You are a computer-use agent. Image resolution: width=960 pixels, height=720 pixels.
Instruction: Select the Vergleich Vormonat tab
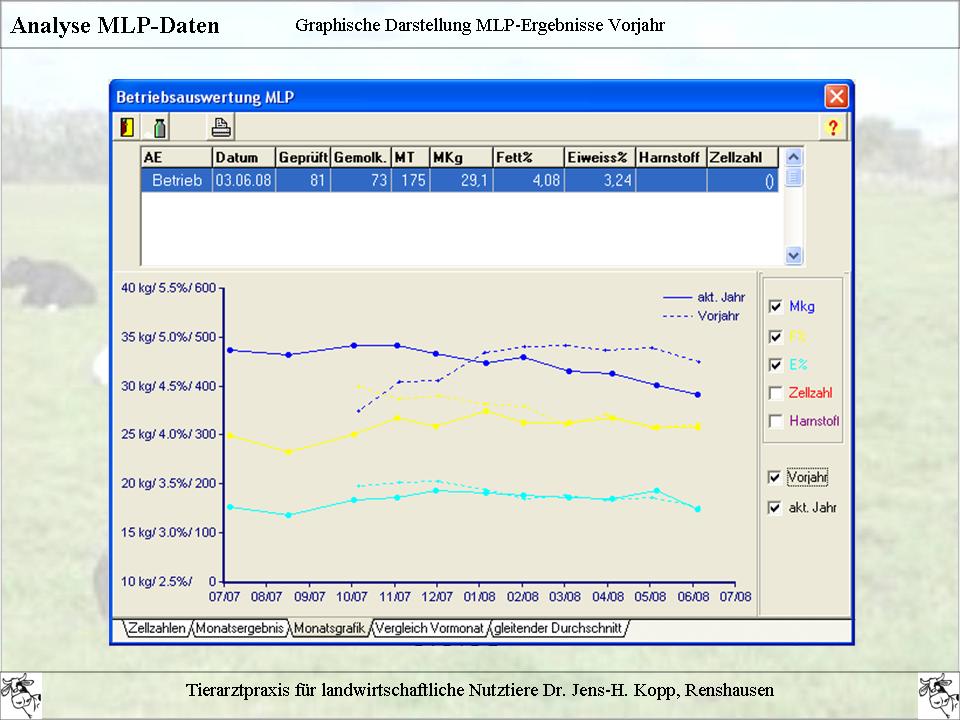[x=428, y=629]
